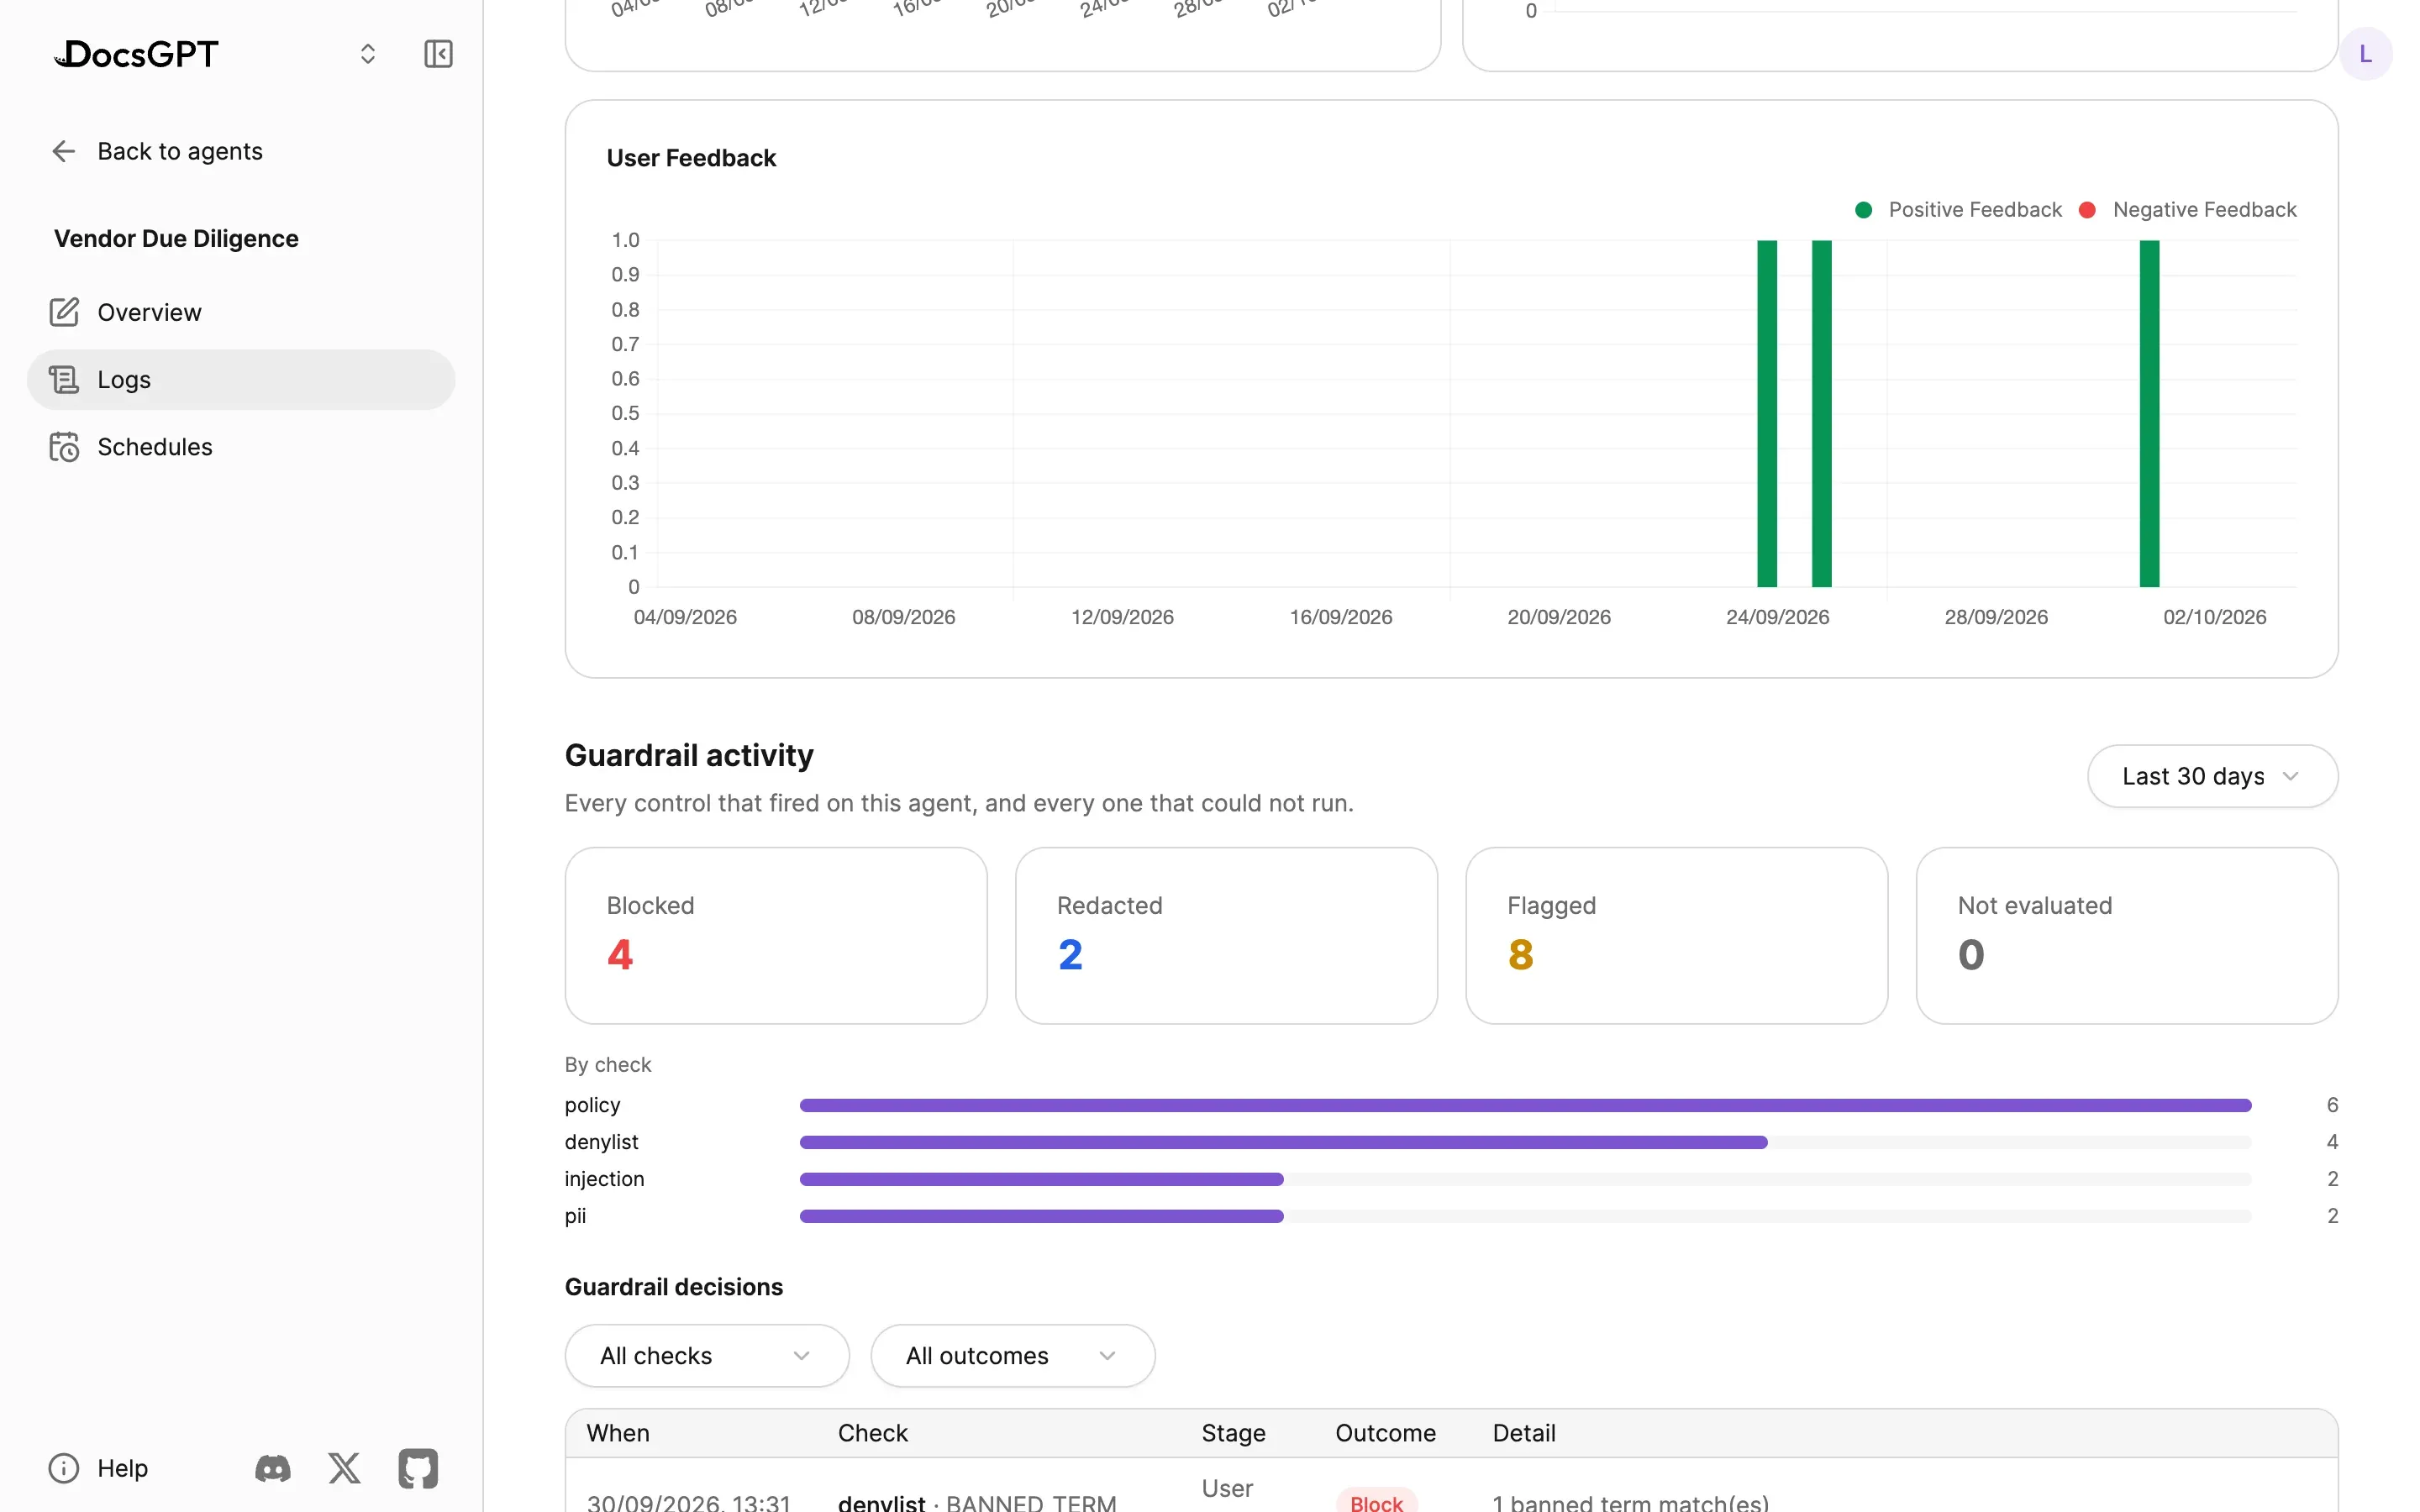Click the injection check progress bar

(x=1525, y=1179)
